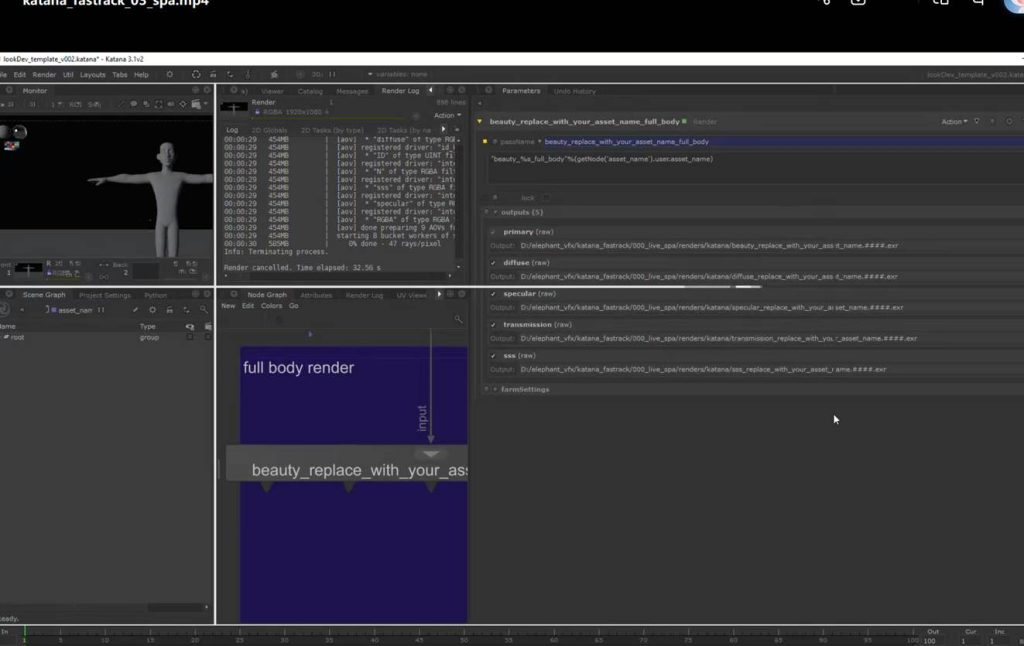Switch to the Project Settings tab
This screenshot has width=1024, height=646.
105,295
